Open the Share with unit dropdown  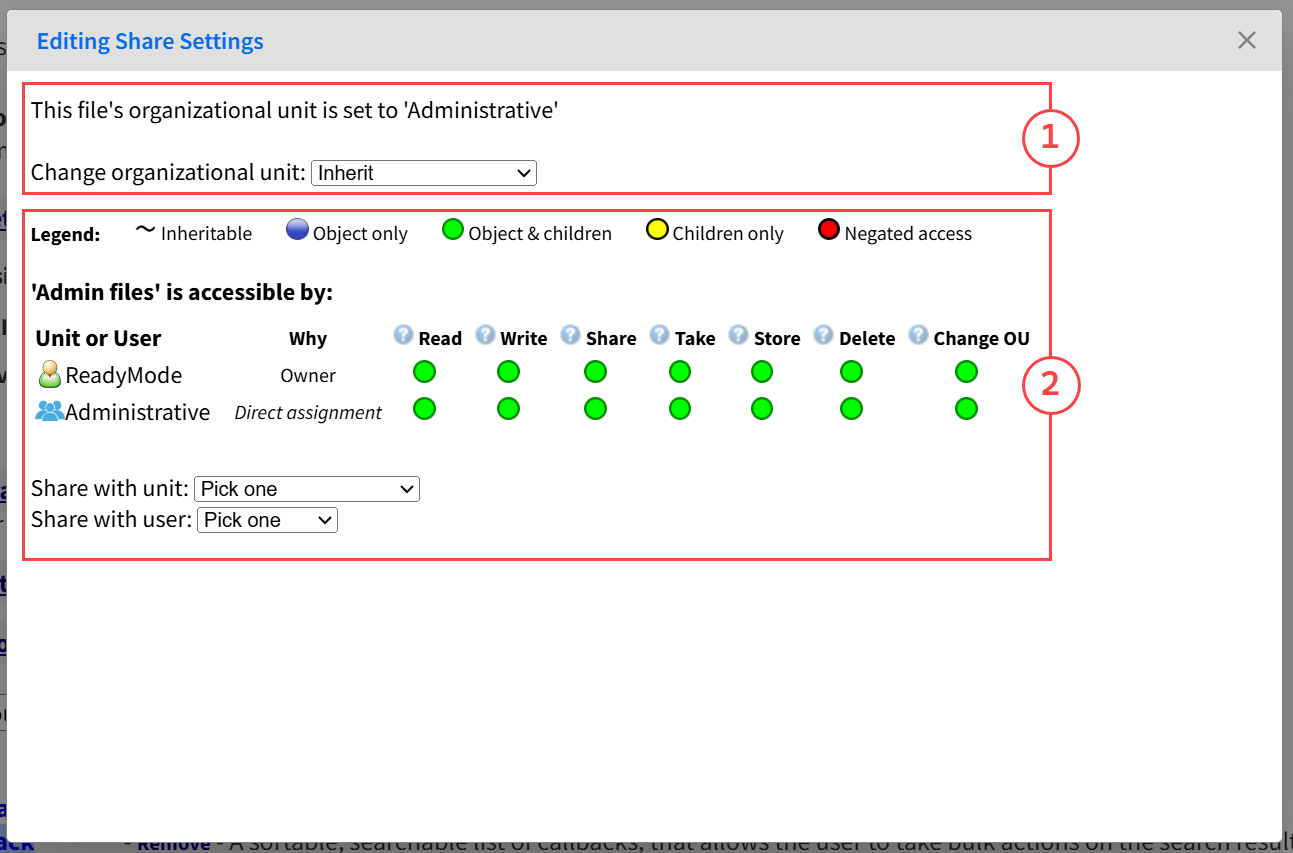pyautogui.click(x=306, y=489)
